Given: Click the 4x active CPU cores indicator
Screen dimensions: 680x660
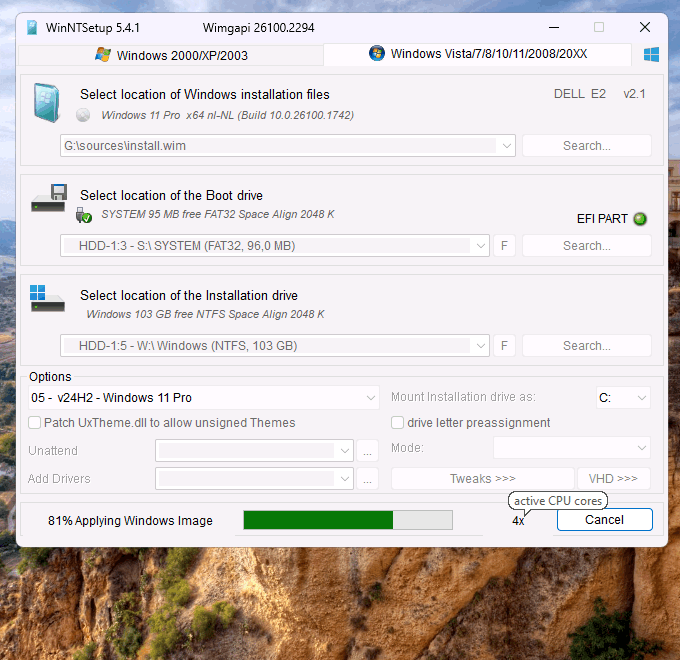Looking at the screenshot, I should (x=518, y=521).
